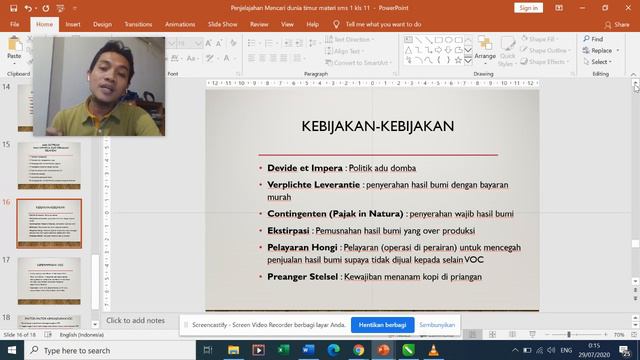The width and height of the screenshot is (640, 360).
Task: Select the slide 15 thumbnail
Action: 49,166
